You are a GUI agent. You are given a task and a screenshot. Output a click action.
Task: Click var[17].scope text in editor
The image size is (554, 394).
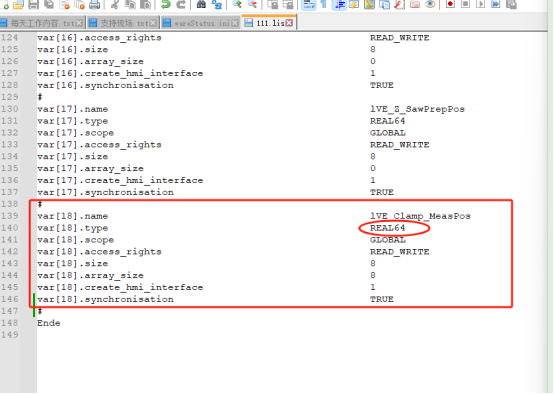tap(76, 133)
